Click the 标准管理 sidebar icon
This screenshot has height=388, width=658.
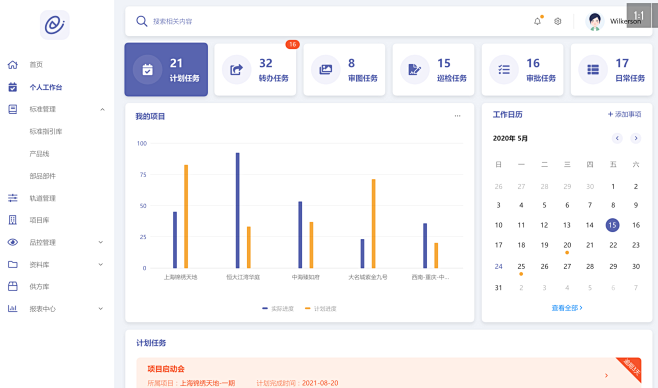13,109
